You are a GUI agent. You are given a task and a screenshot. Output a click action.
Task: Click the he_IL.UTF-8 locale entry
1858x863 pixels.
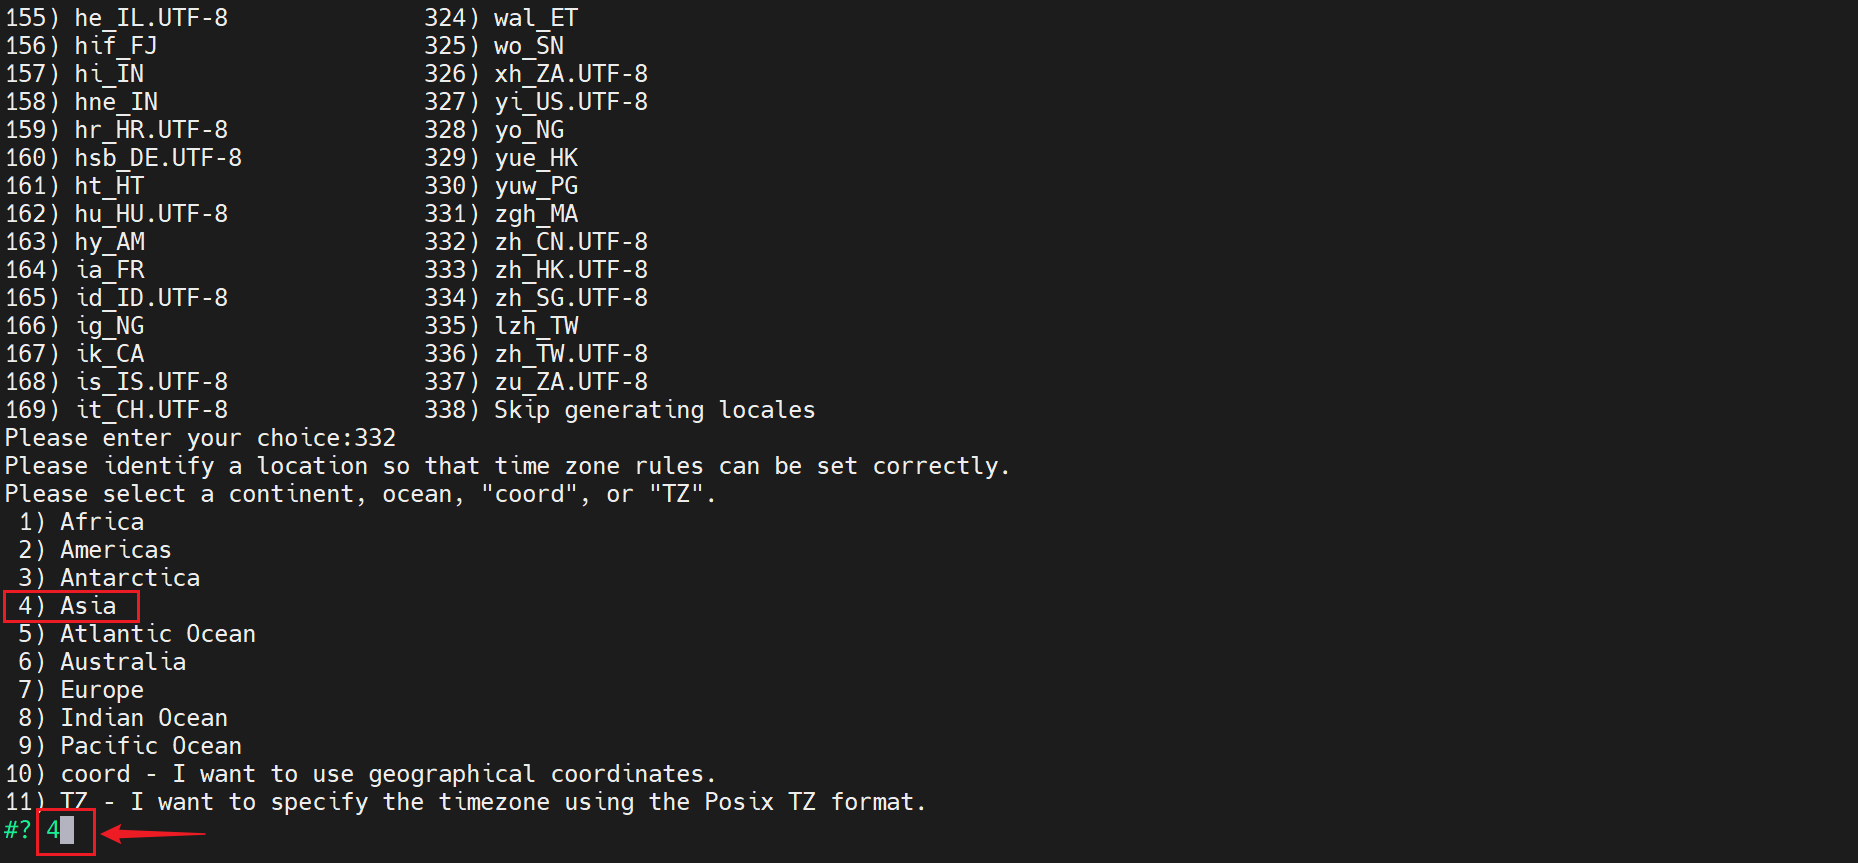150,18
